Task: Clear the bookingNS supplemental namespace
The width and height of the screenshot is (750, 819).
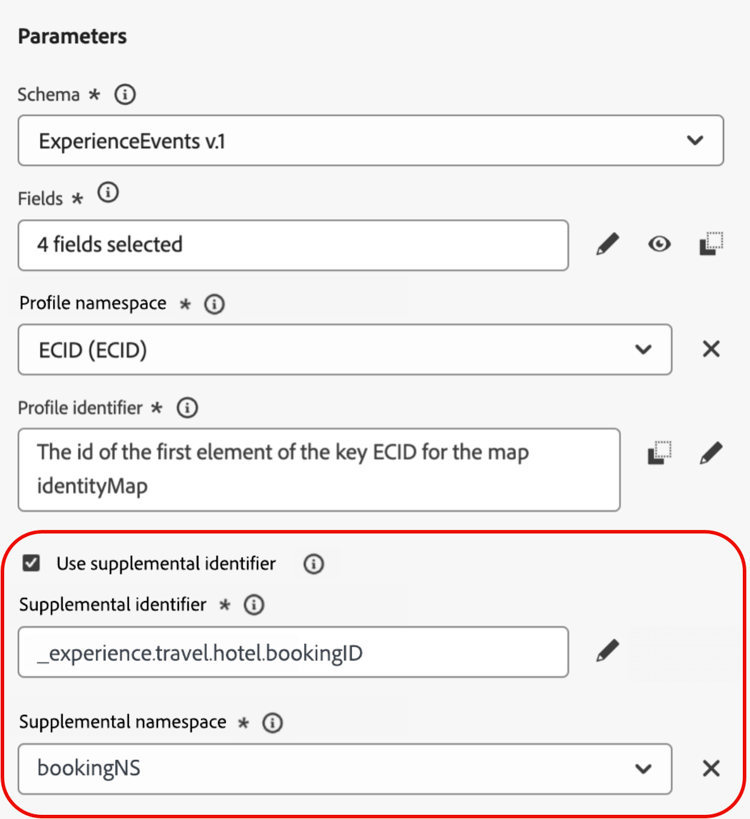Action: tap(711, 768)
